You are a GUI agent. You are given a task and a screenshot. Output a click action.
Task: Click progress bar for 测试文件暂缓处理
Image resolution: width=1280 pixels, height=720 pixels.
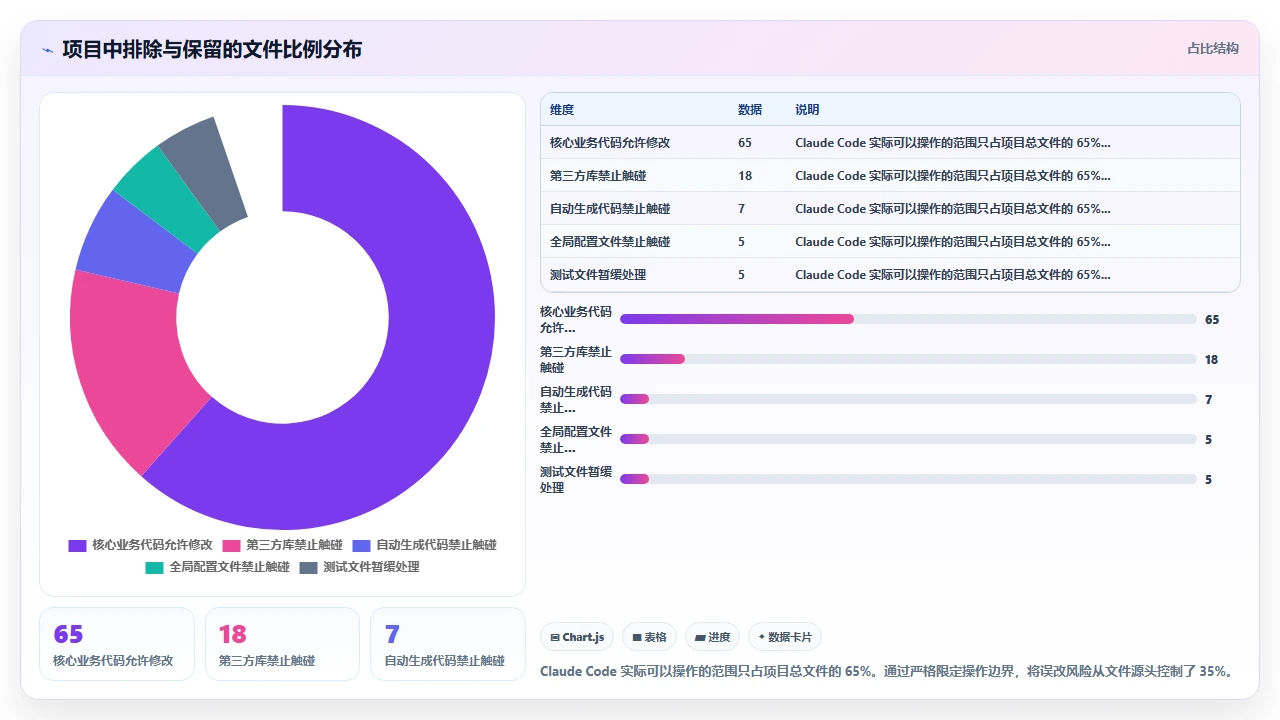click(908, 479)
